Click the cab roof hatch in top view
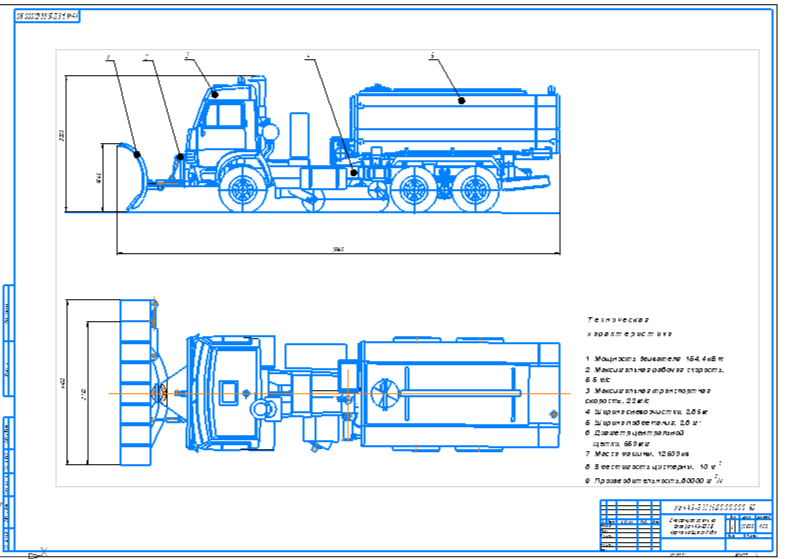 [232, 391]
